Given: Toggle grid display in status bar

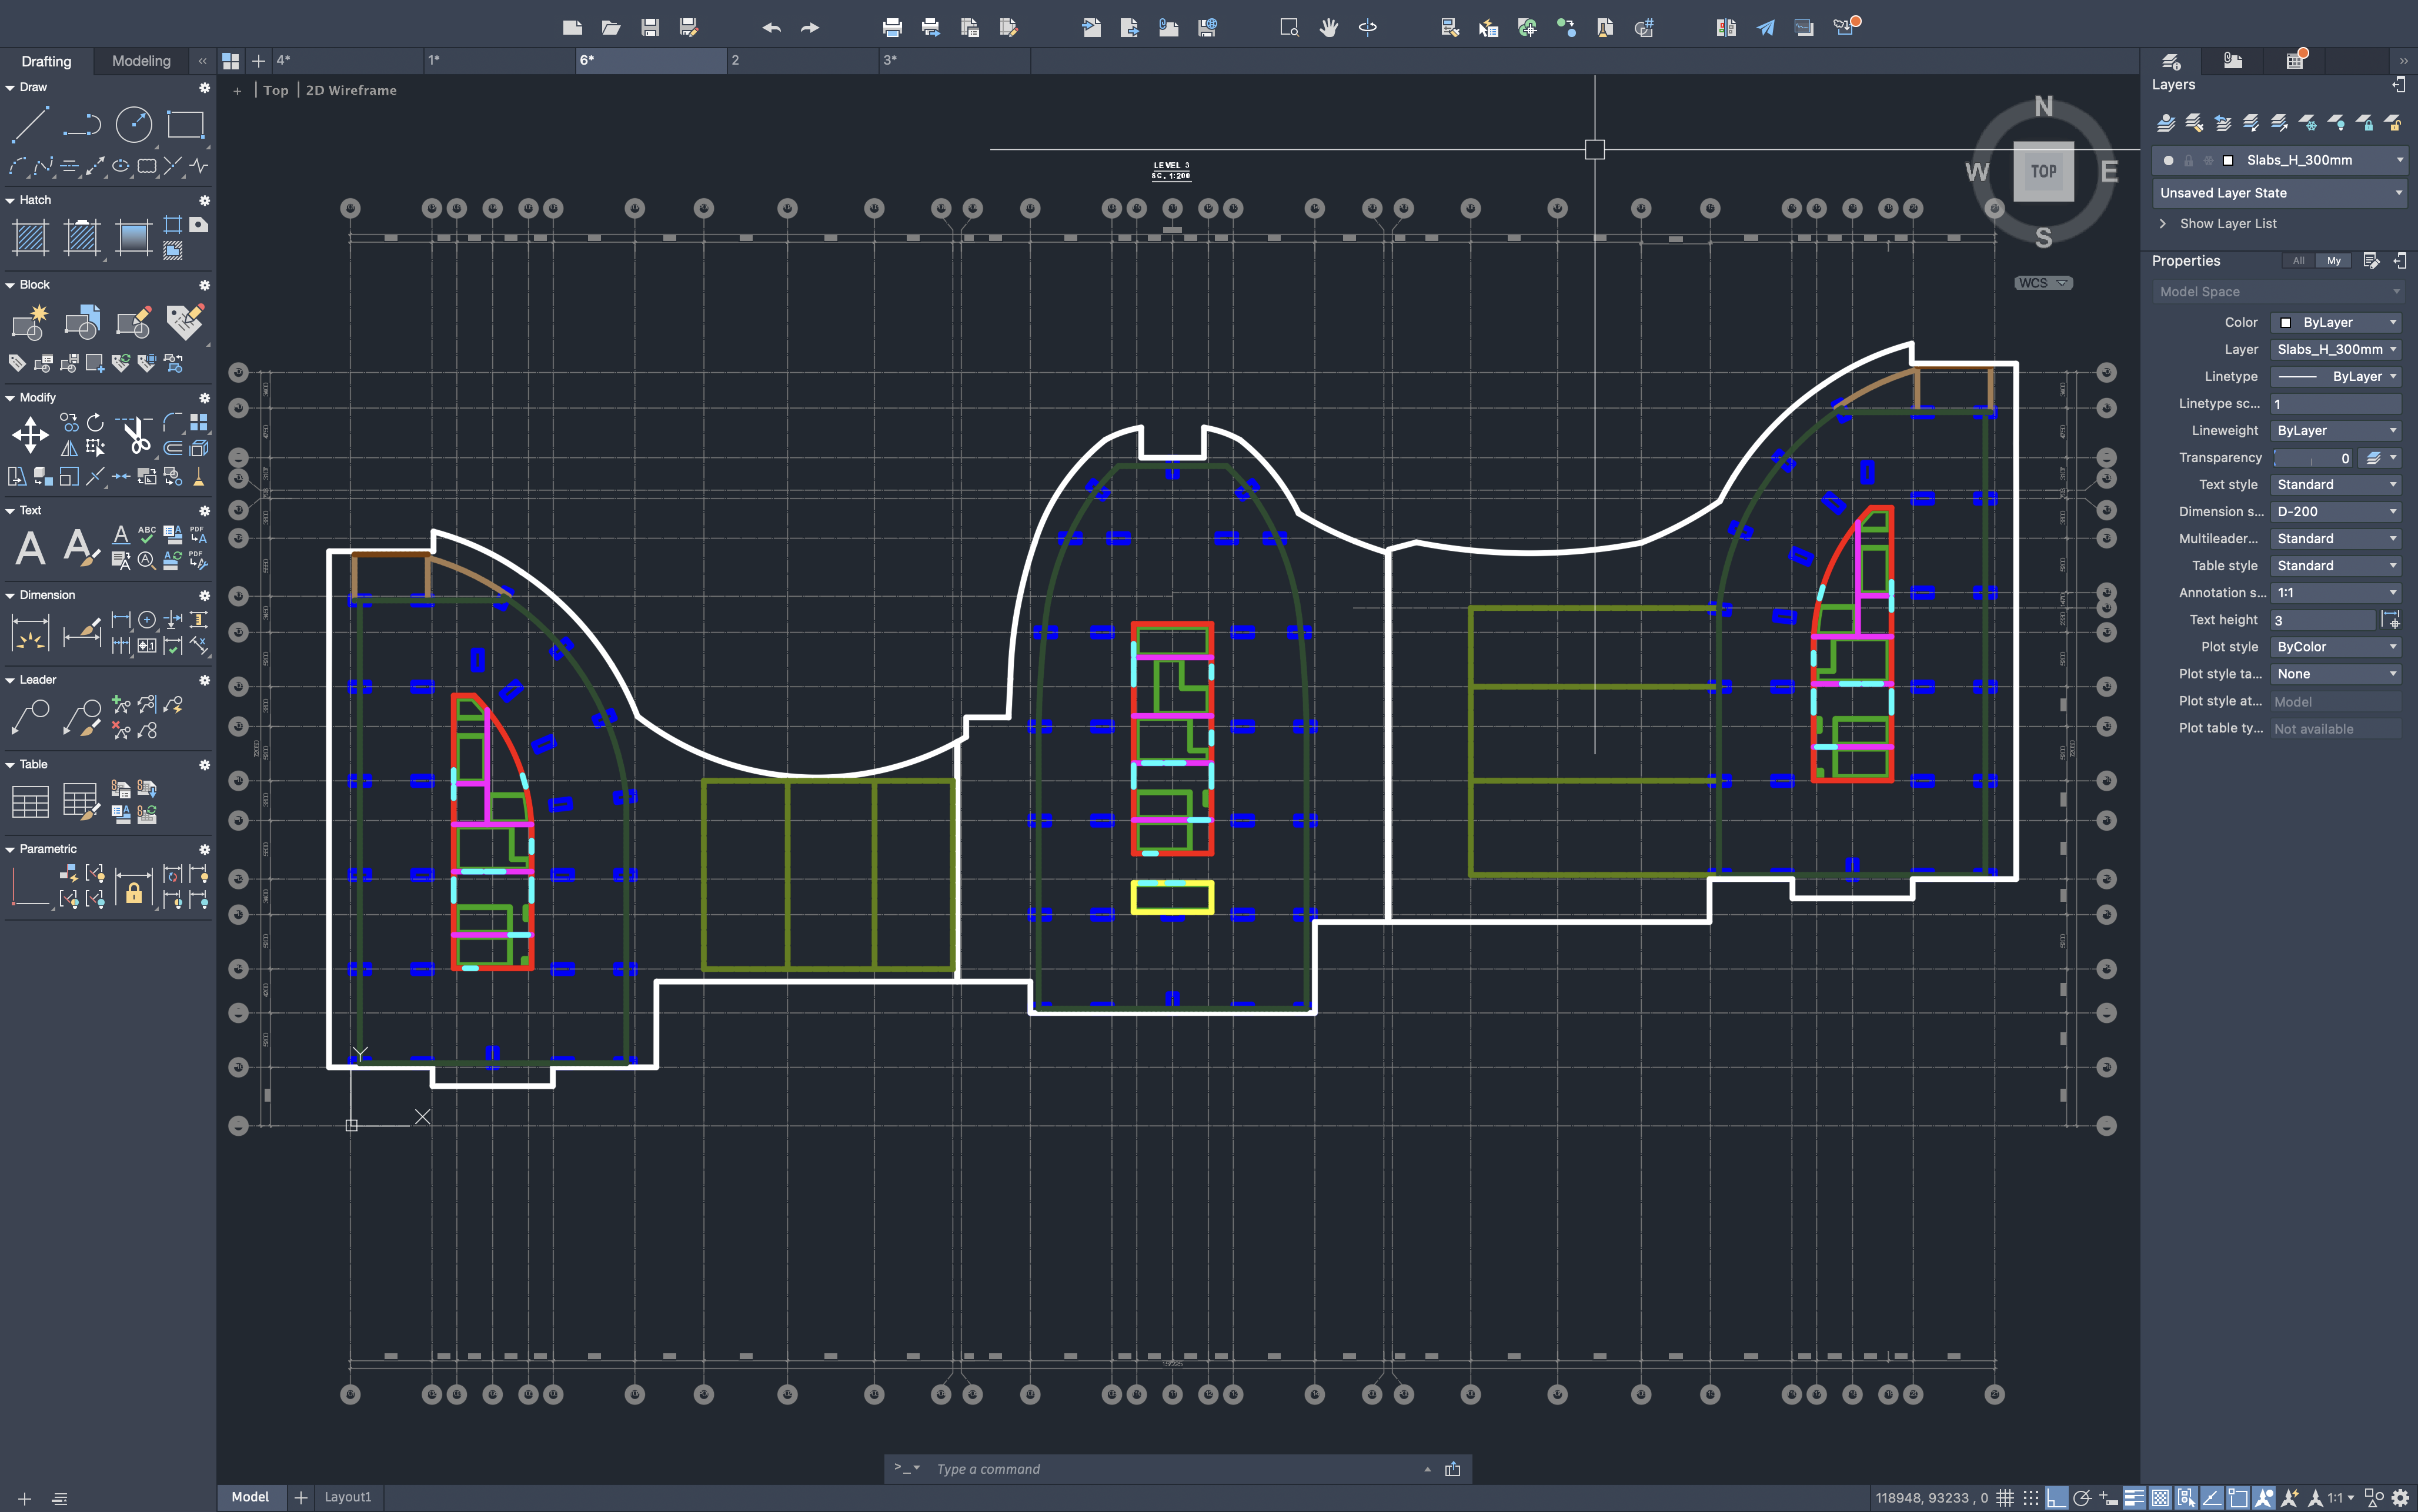Looking at the screenshot, I should coord(2005,1497).
